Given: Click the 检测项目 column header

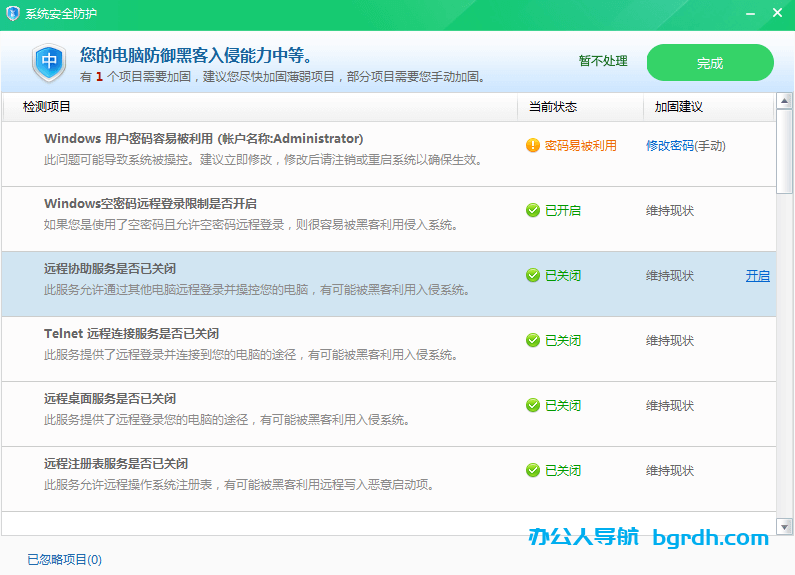Looking at the screenshot, I should (47, 107).
